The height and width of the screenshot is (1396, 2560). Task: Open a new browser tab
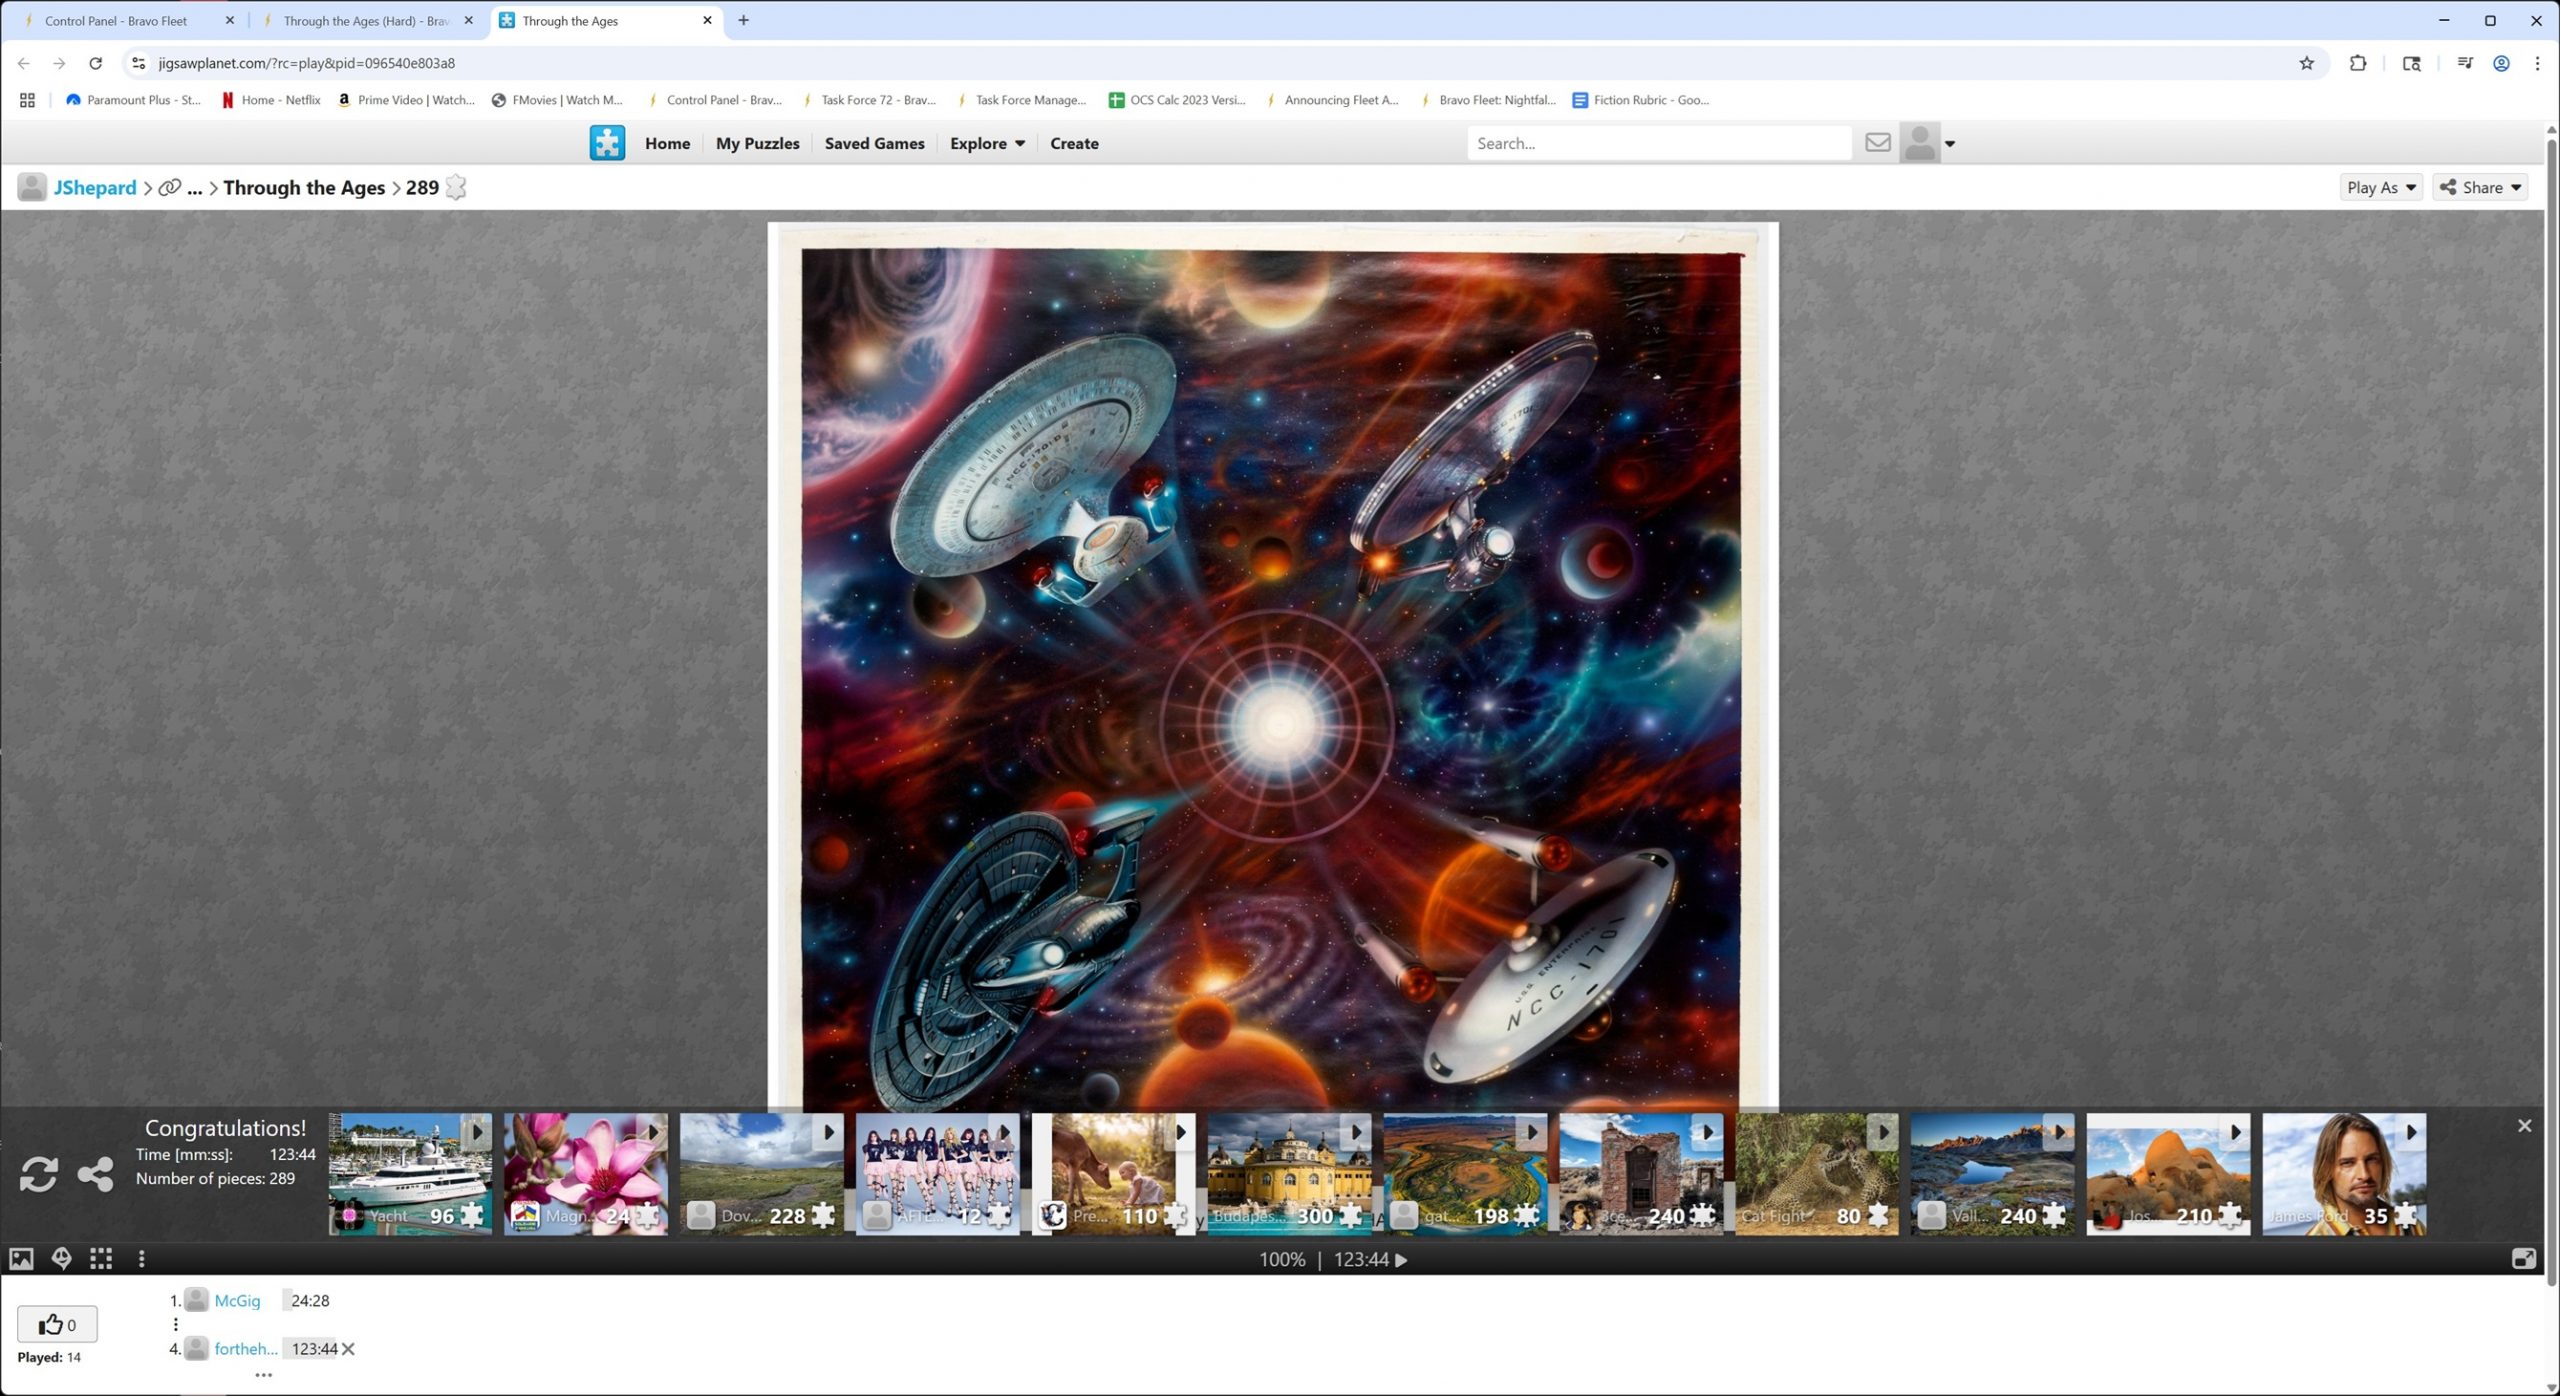click(x=743, y=20)
